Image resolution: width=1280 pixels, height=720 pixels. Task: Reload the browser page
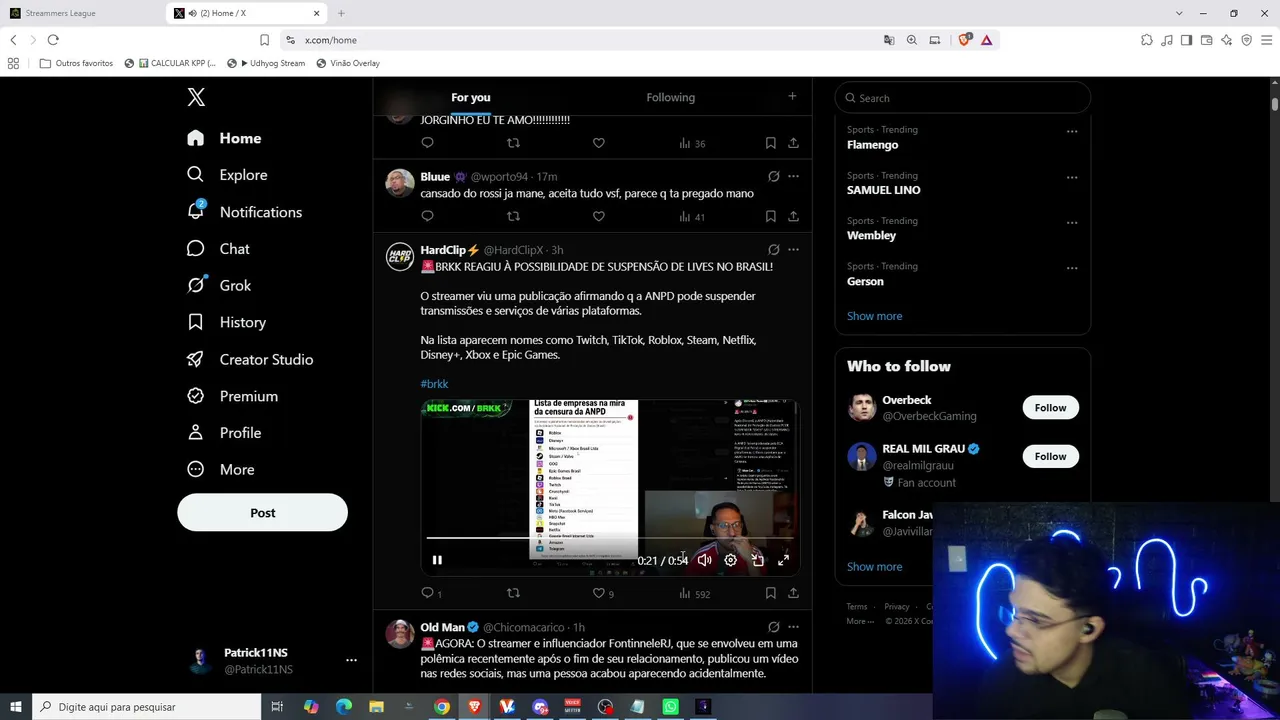[53, 40]
